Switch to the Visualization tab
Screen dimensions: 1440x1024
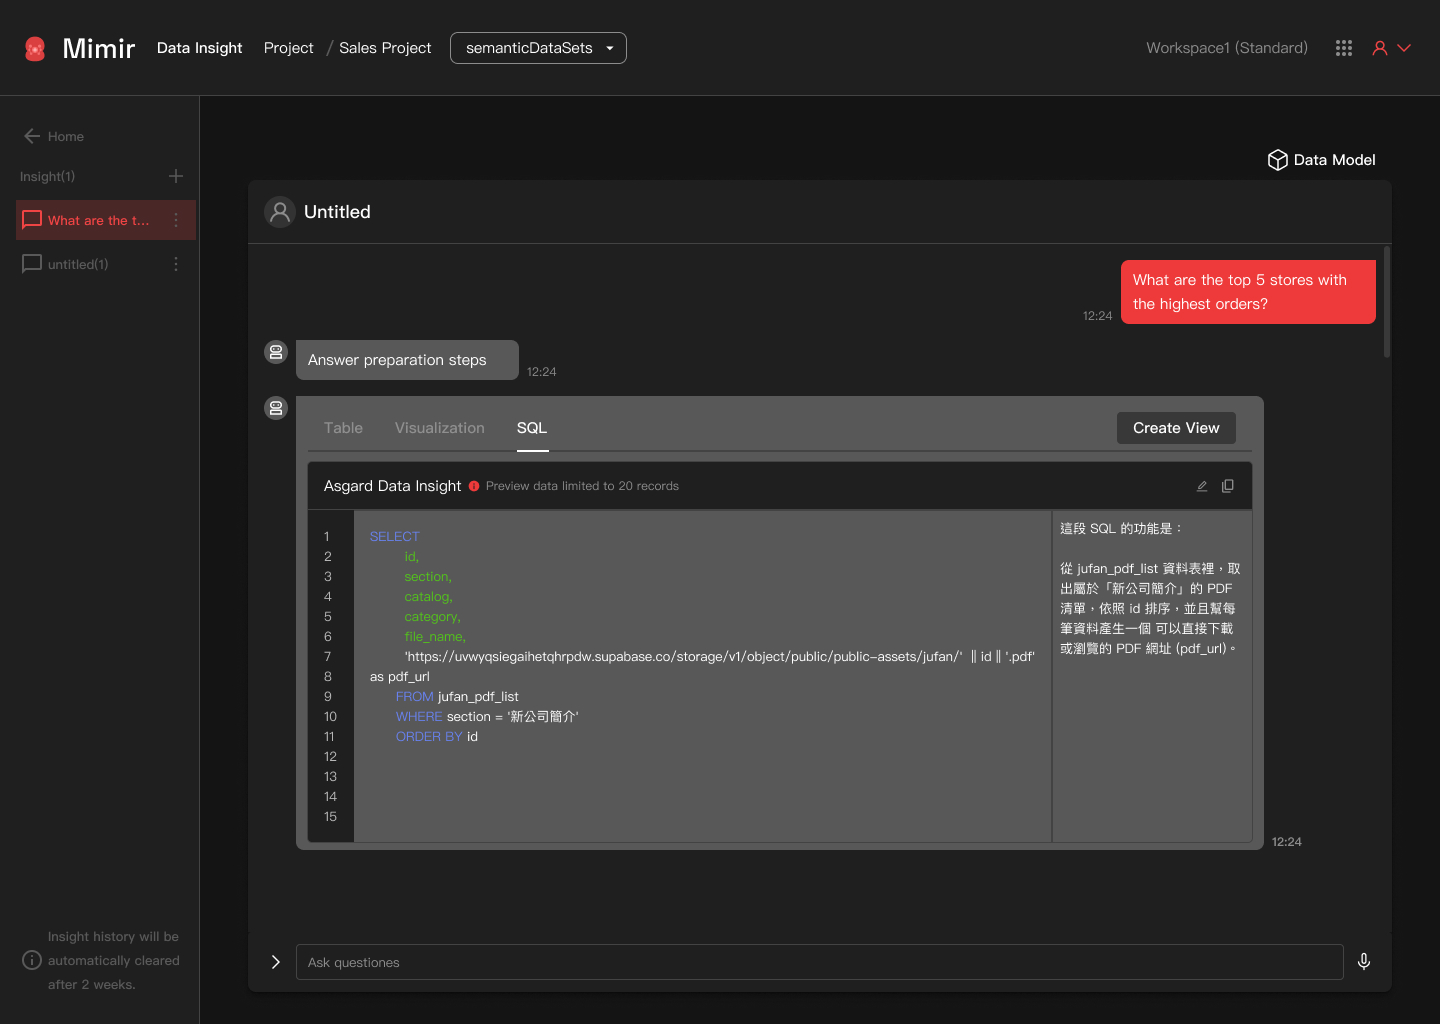pyautogui.click(x=440, y=427)
